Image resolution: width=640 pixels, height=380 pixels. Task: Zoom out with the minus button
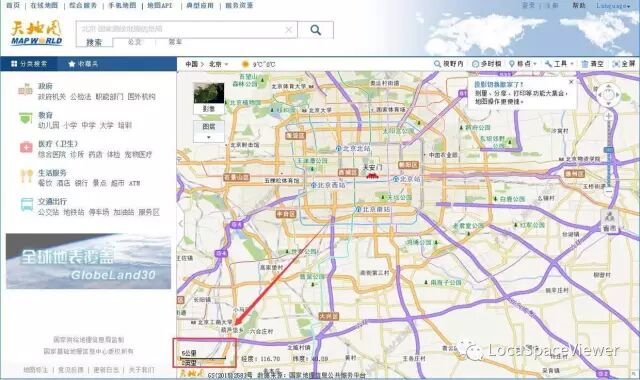(608, 191)
